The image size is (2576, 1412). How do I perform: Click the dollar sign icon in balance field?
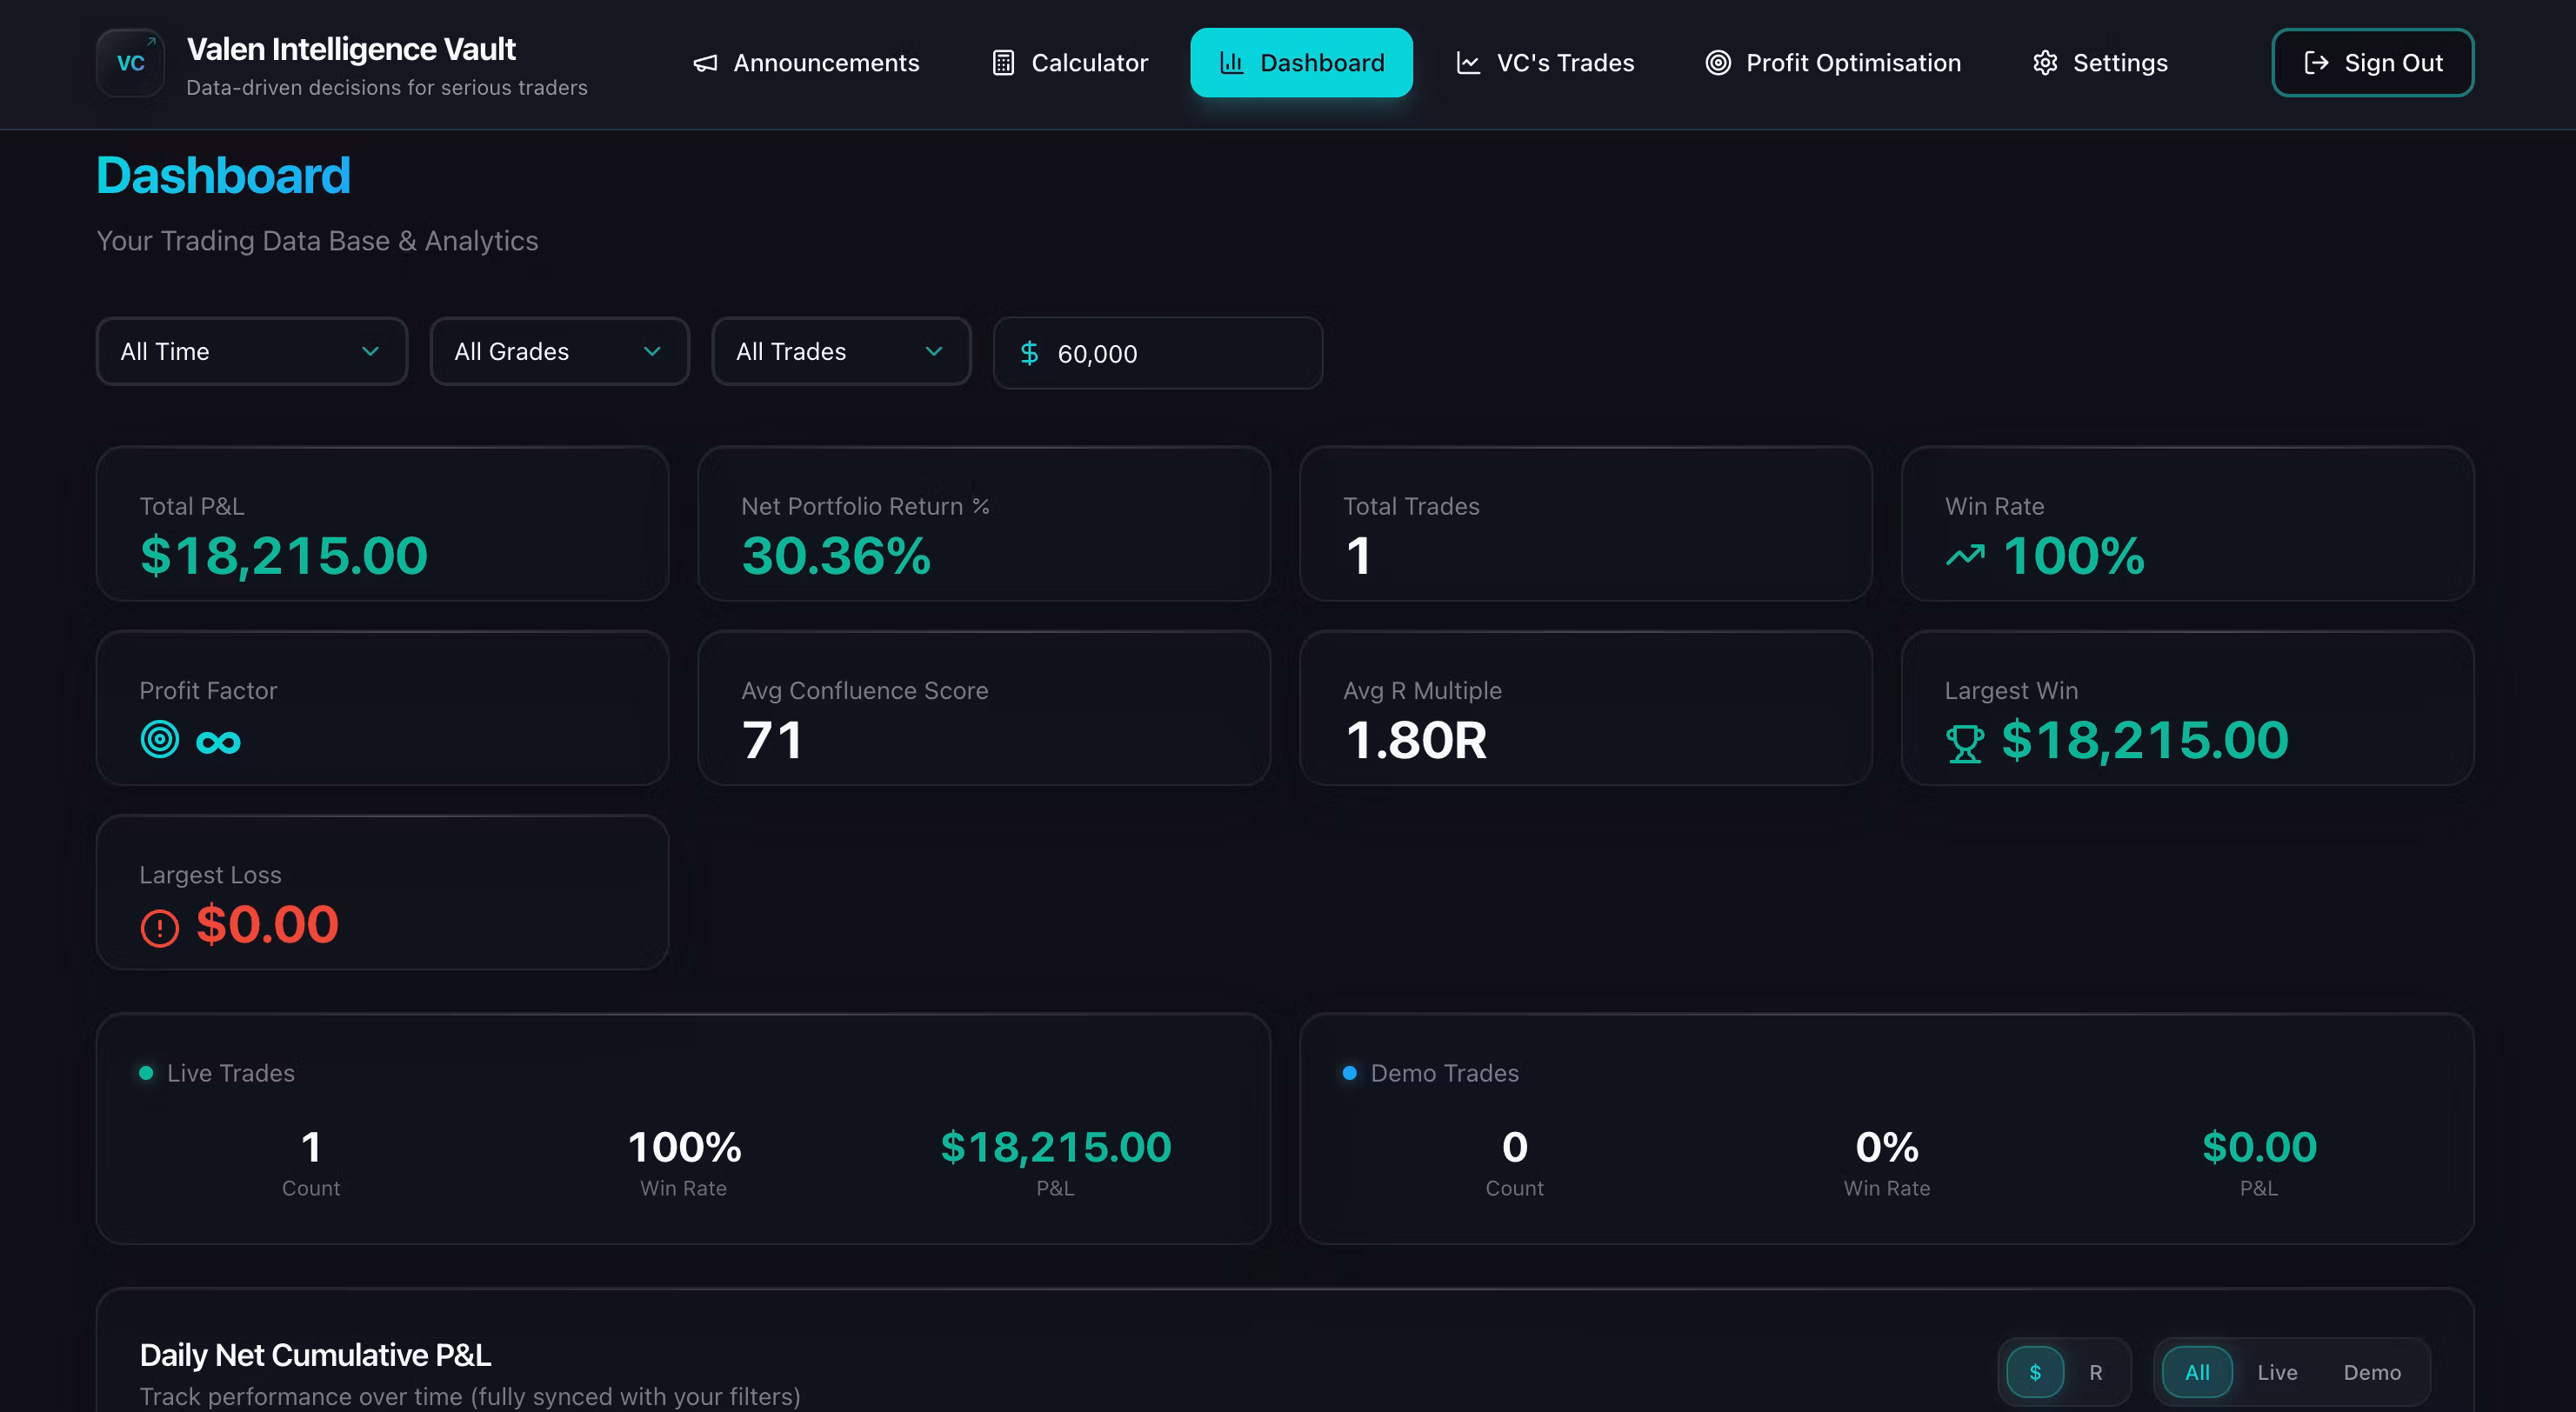click(x=1029, y=353)
